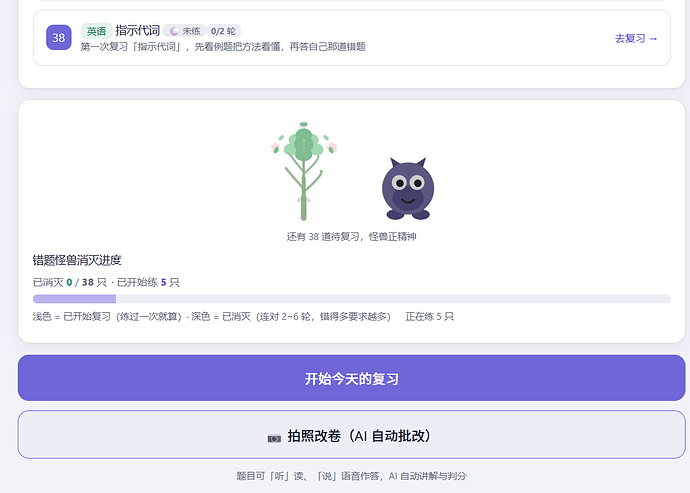Click the 错题怪兽消灭进度 heading
This screenshot has width=690, height=493.
[77, 260]
